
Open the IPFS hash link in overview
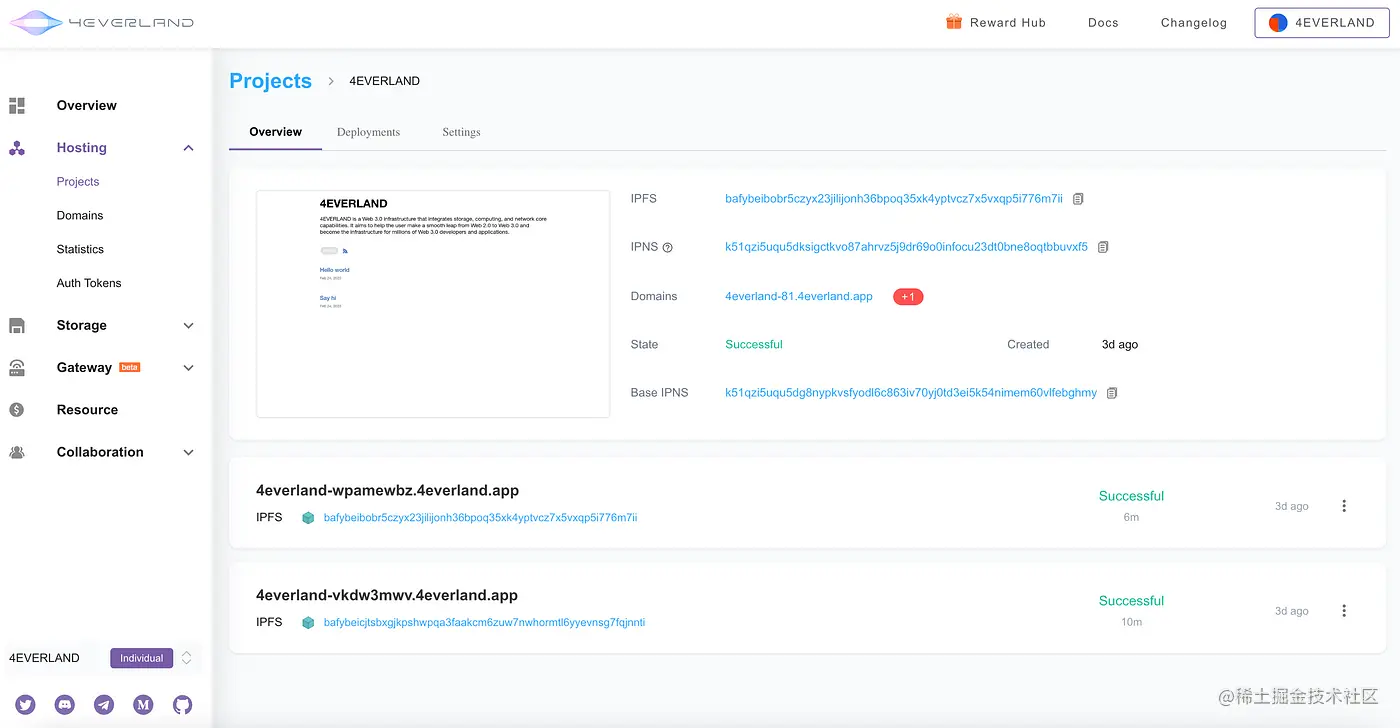point(894,199)
